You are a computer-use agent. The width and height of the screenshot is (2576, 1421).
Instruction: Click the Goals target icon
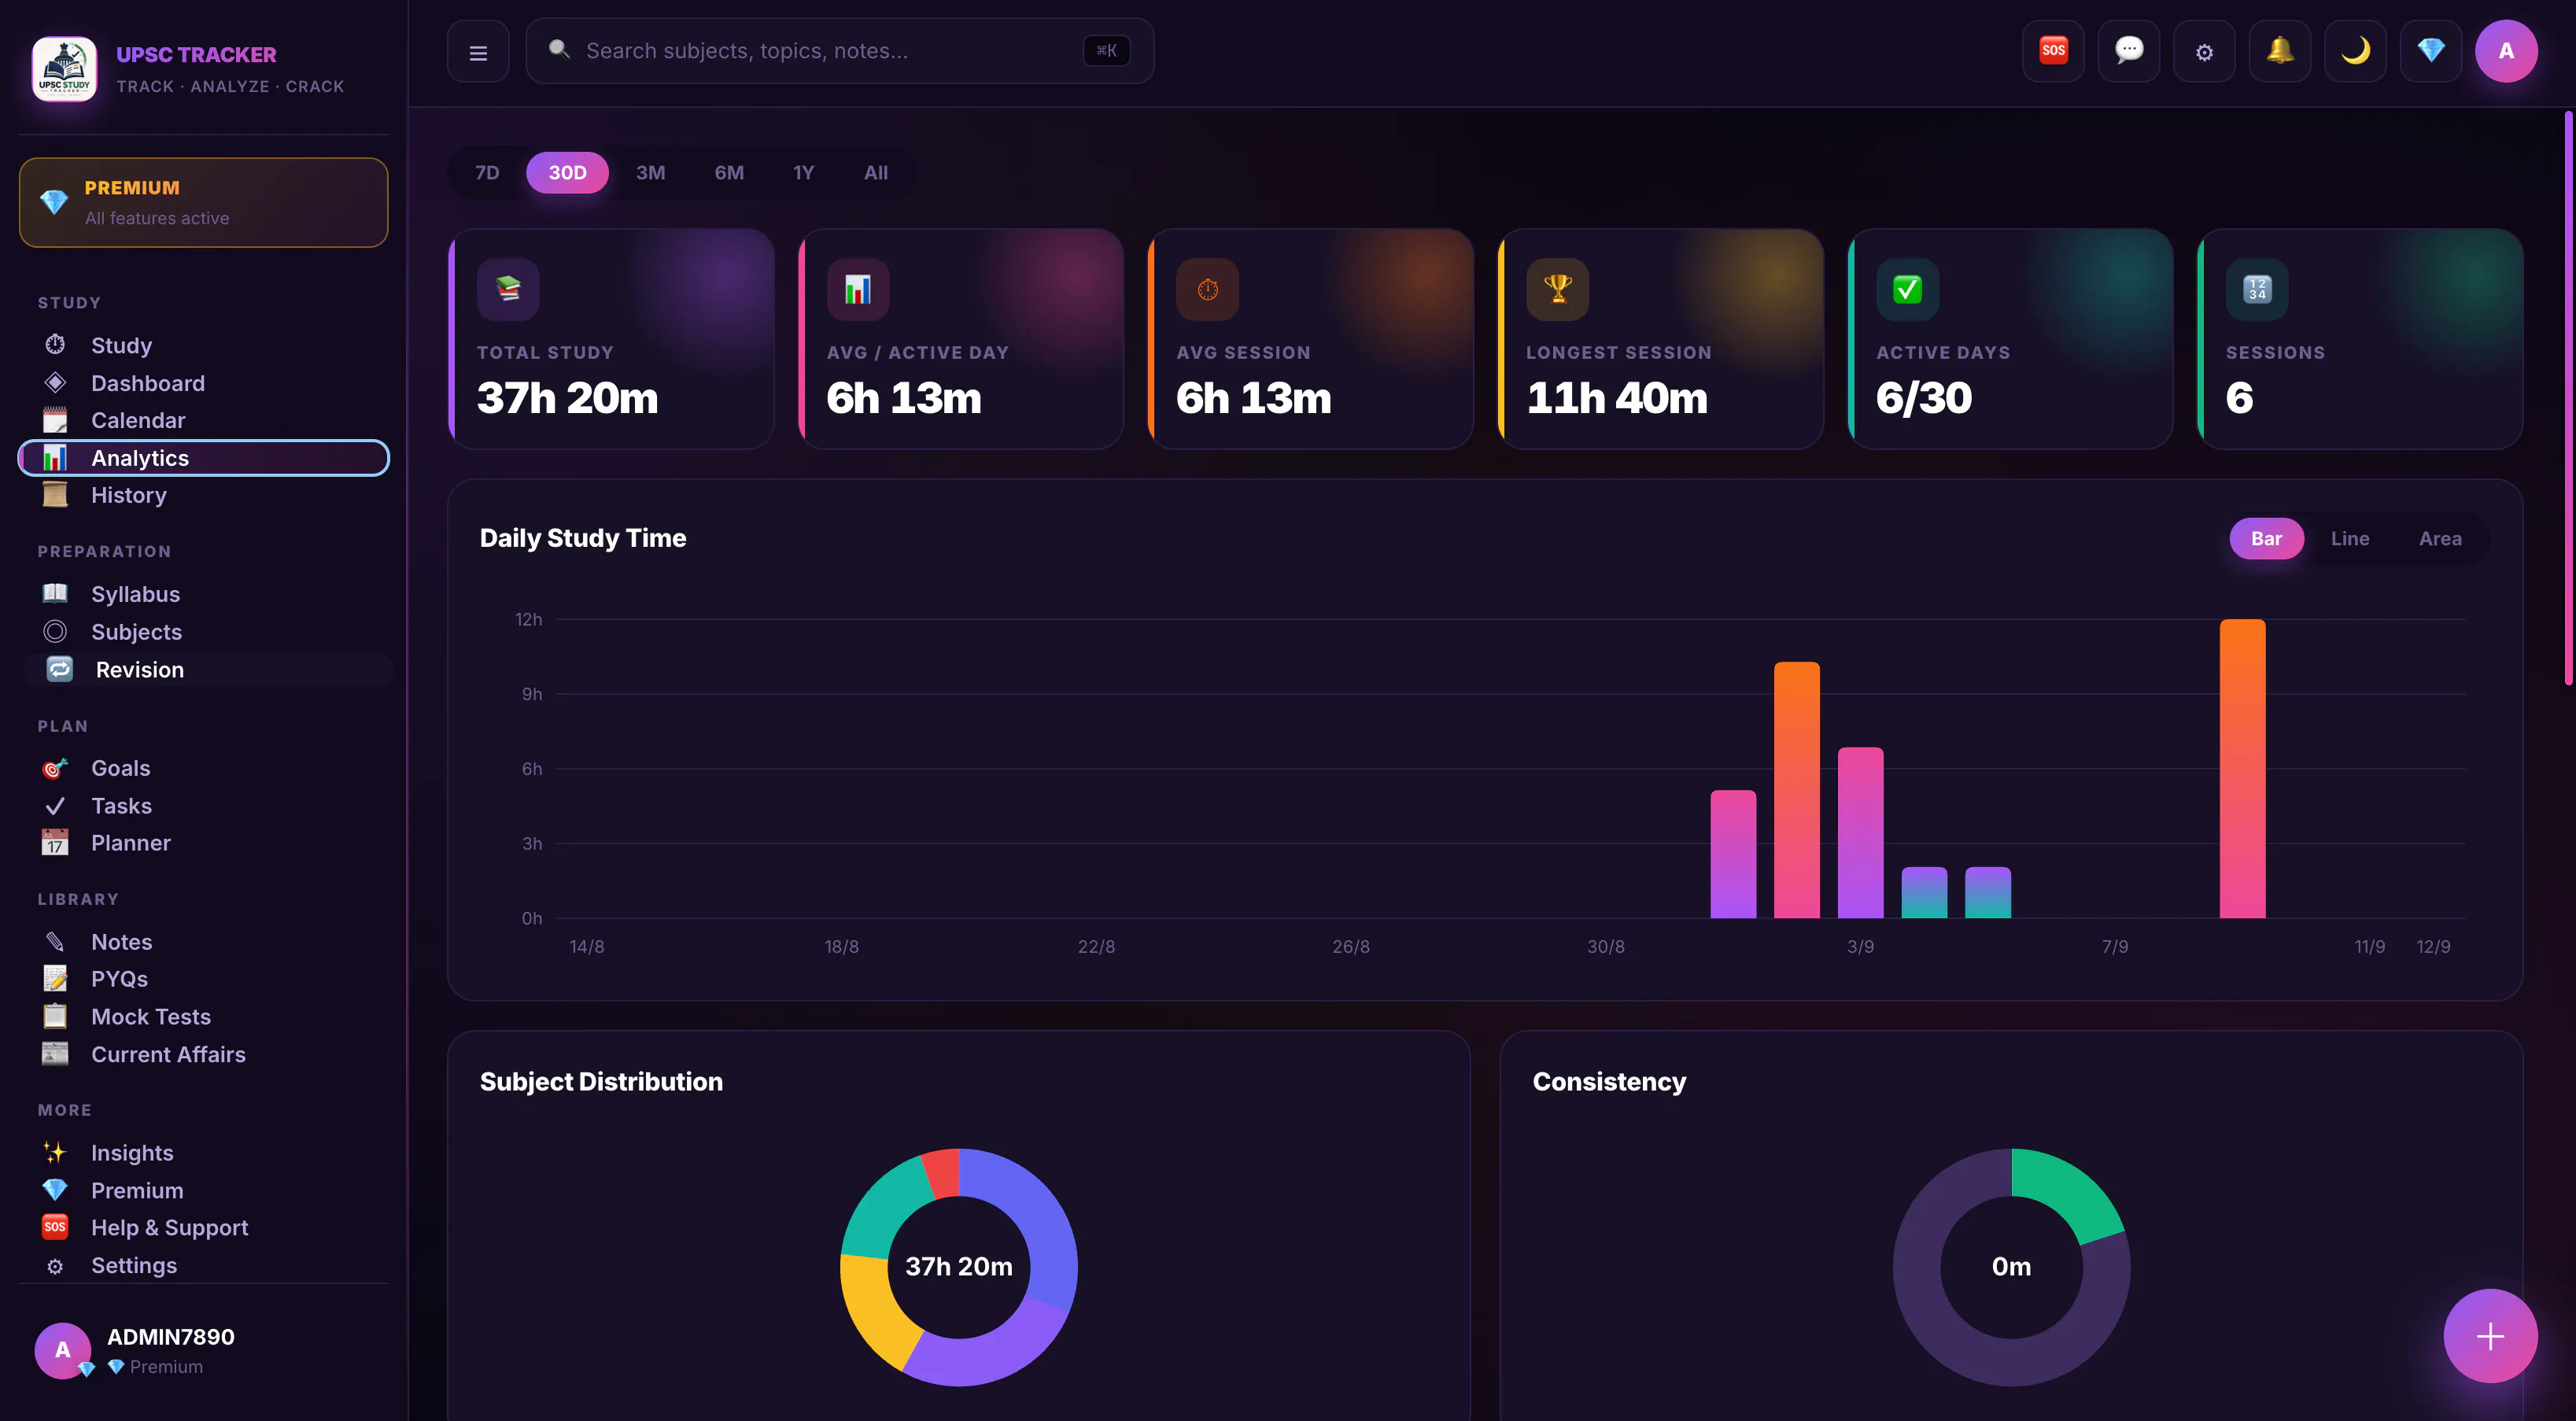[55, 768]
